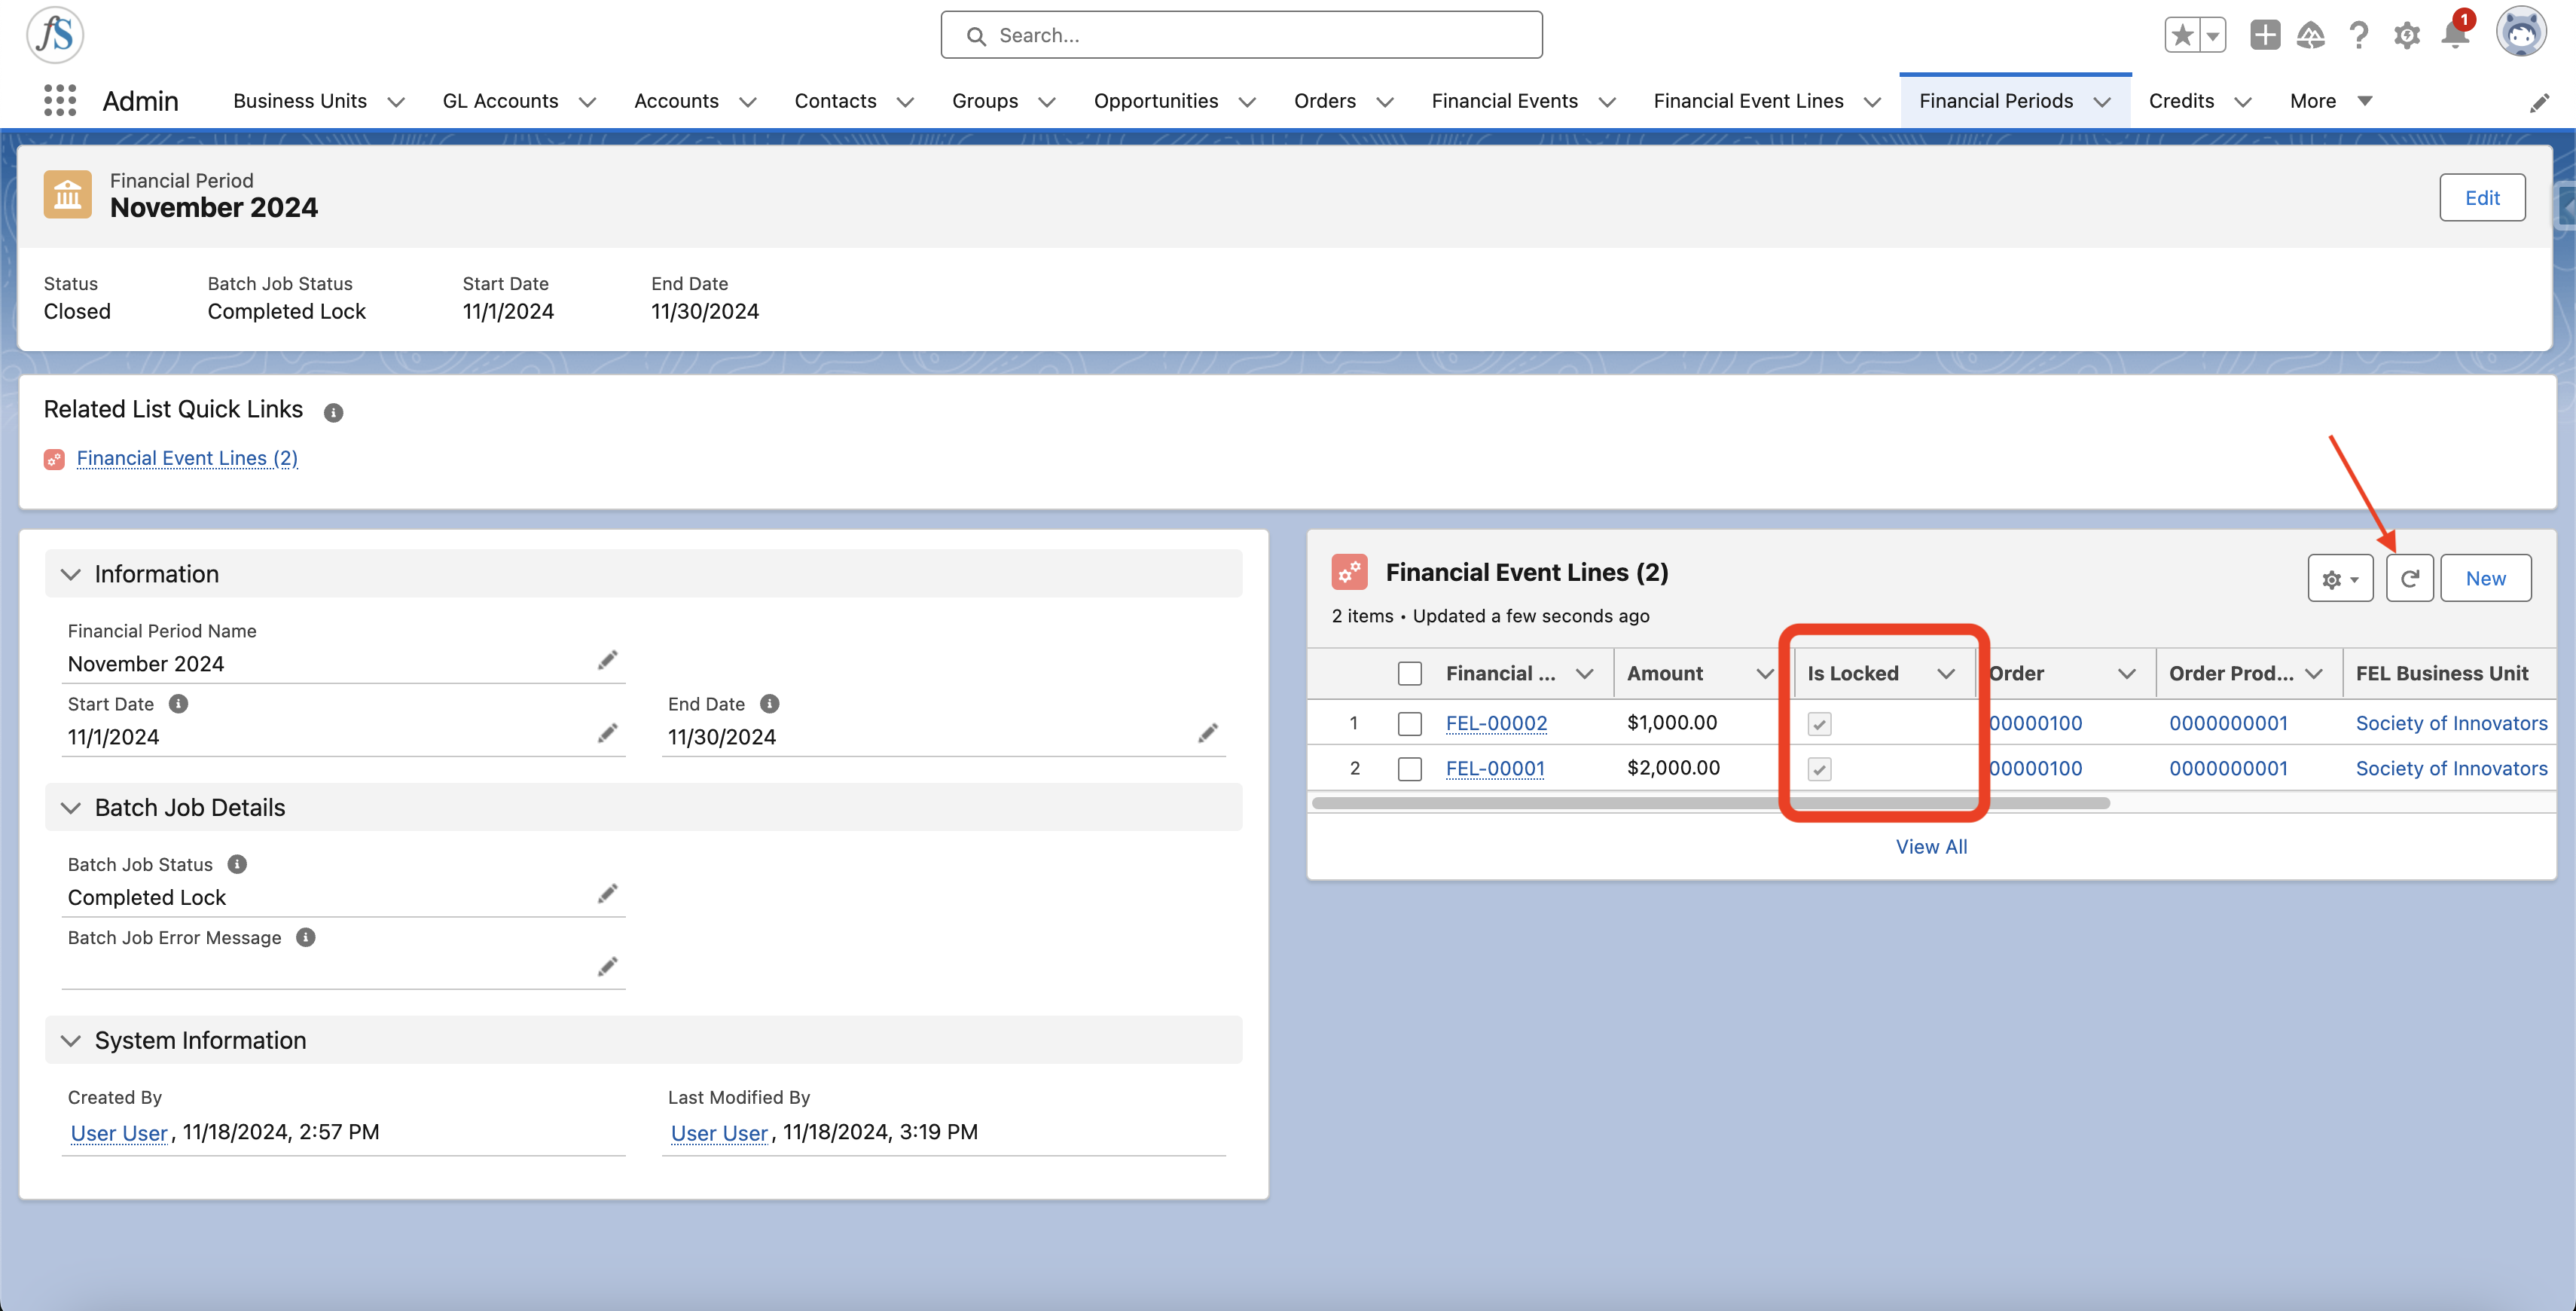The width and height of the screenshot is (2576, 1311).
Task: Collapse the Information section
Action: [71, 574]
